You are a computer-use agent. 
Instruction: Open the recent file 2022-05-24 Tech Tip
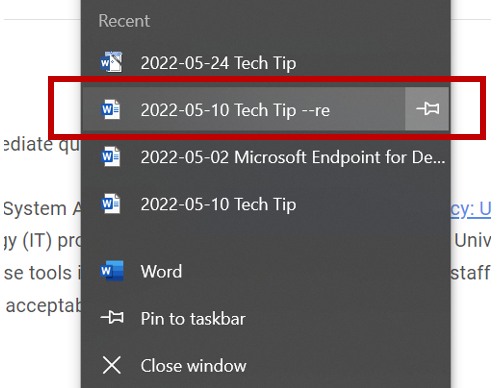point(266,63)
